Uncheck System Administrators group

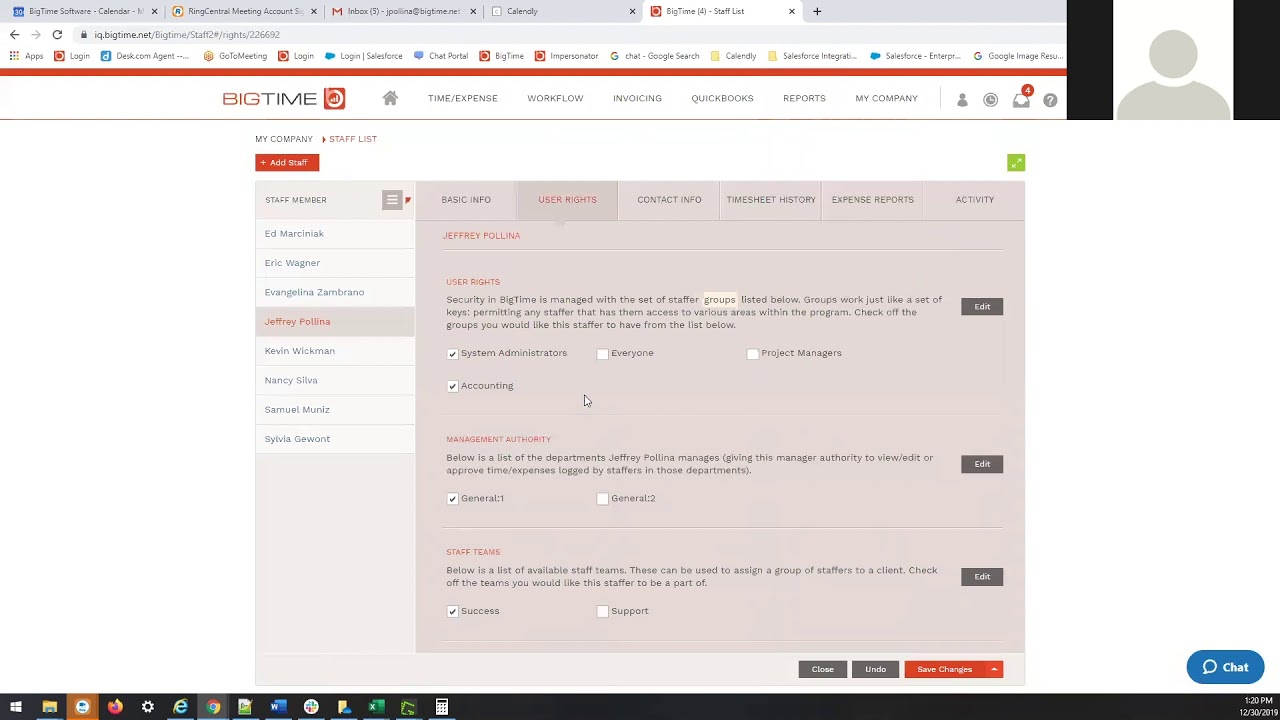tap(453, 354)
